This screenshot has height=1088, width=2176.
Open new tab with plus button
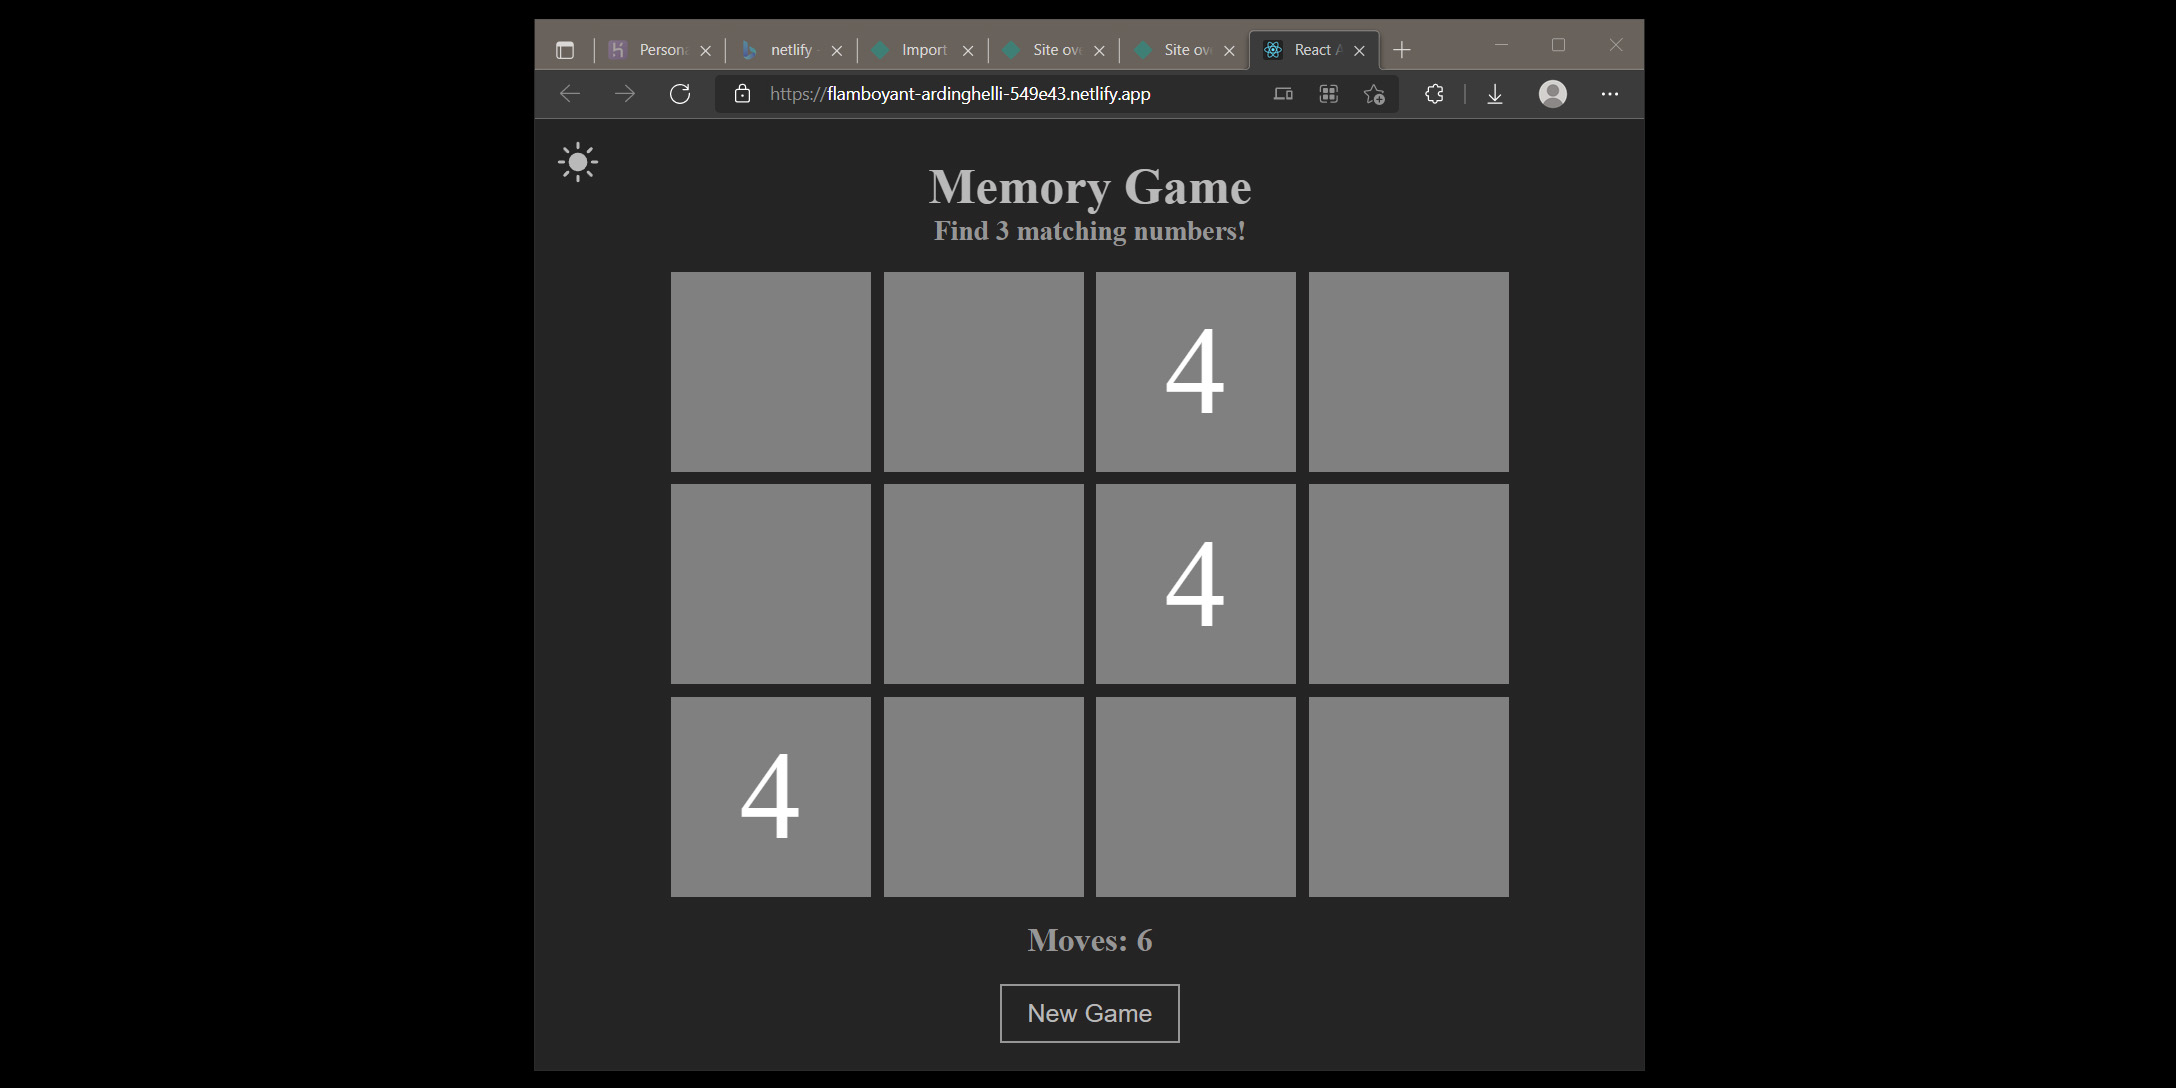(1402, 50)
